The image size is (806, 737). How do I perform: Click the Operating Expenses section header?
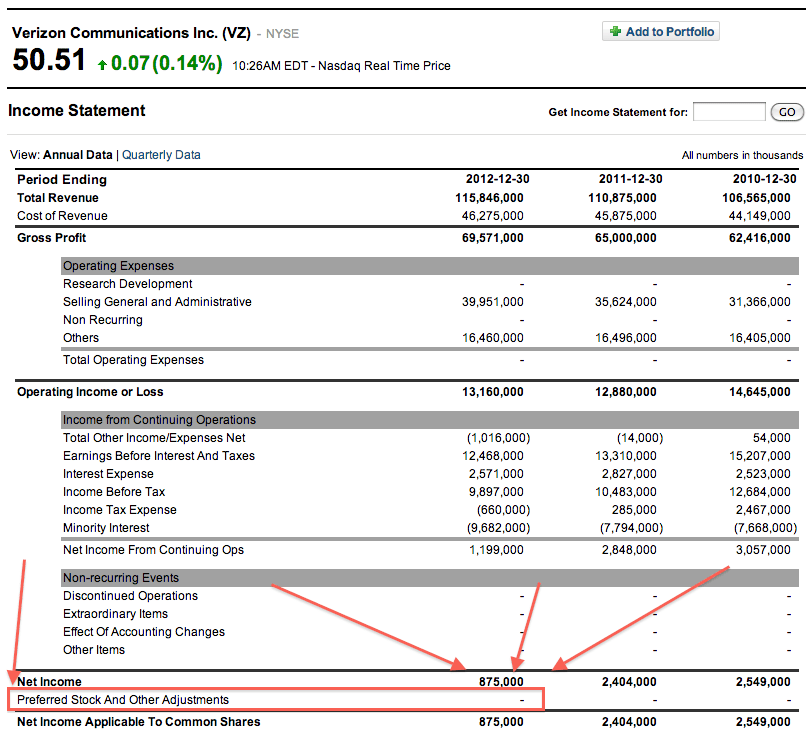pyautogui.click(x=118, y=266)
